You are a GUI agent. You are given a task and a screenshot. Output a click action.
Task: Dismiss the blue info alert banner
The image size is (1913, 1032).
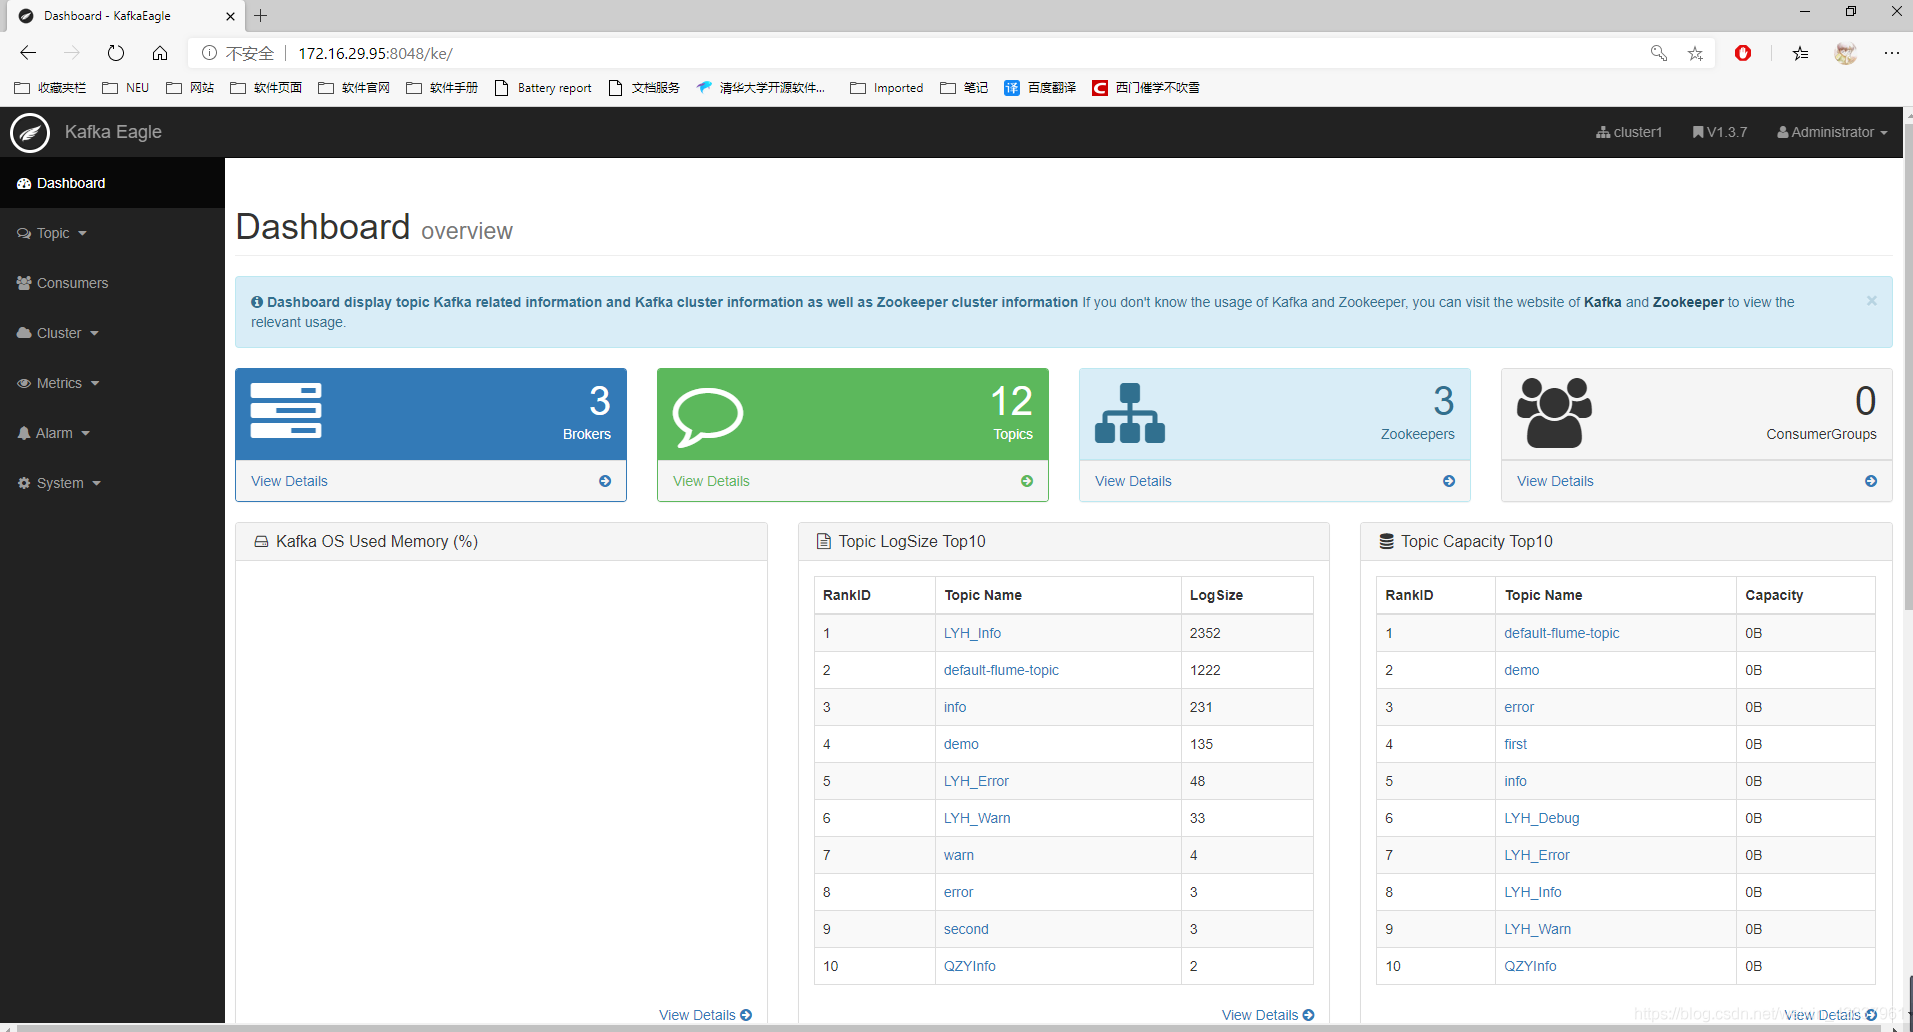(x=1871, y=301)
